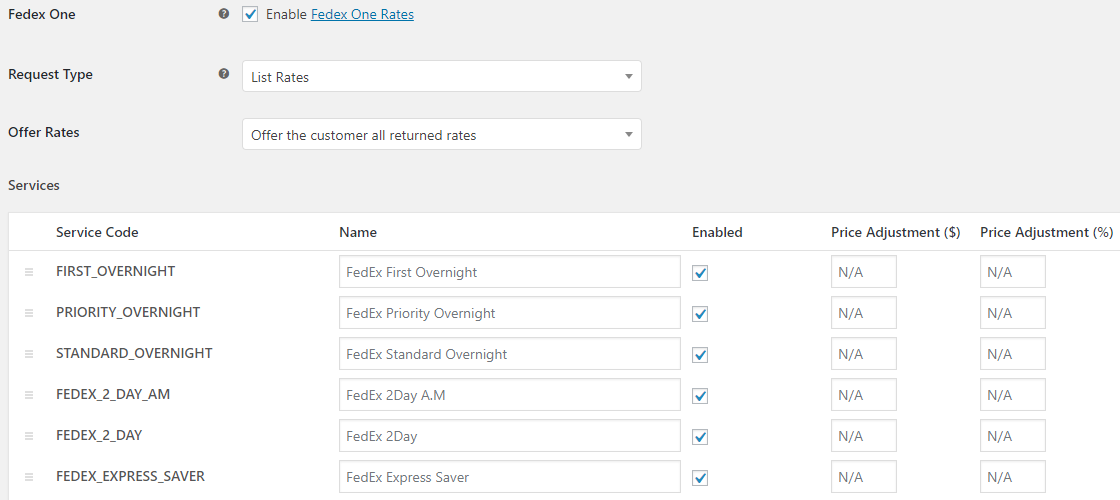Viewport: 1120px width, 500px height.
Task: Uncheck Enabled for FedEx 2Day A.M
Action: [700, 396]
